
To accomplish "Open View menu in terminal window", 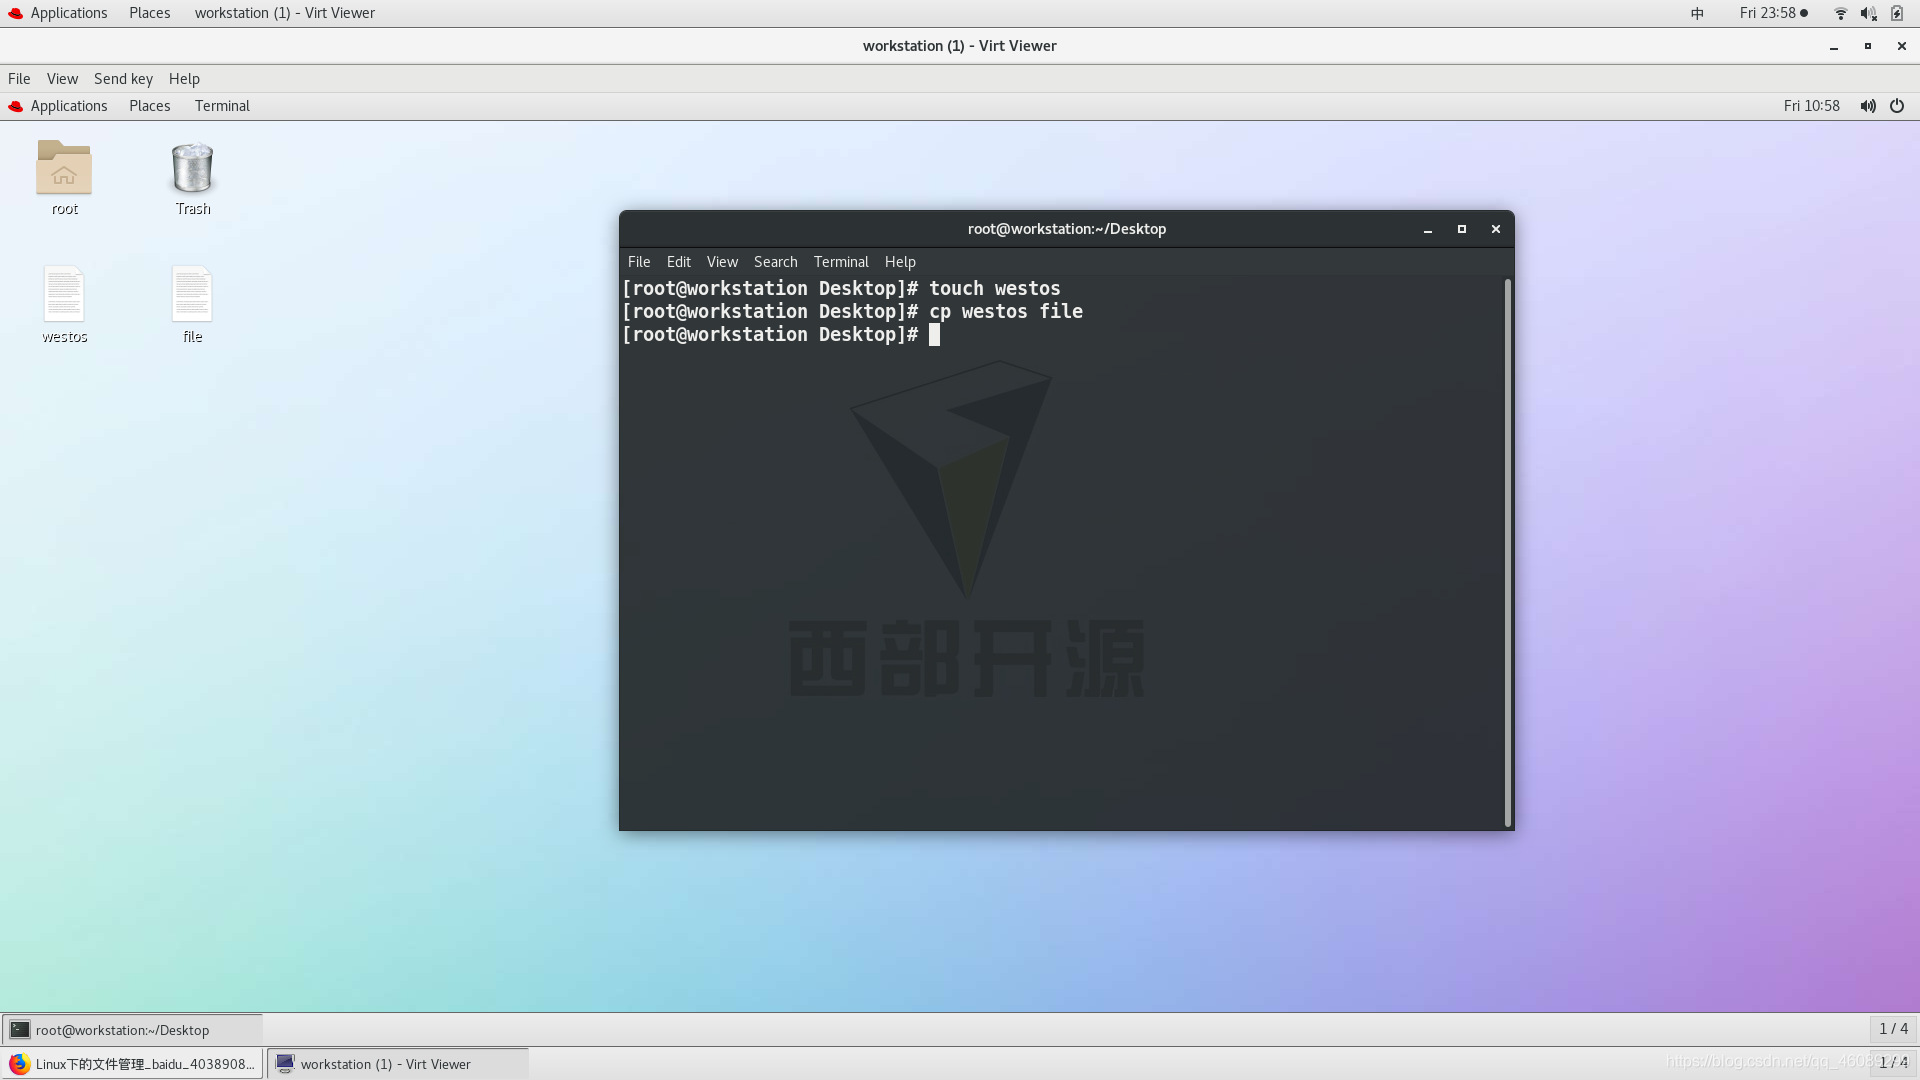I will [721, 260].
